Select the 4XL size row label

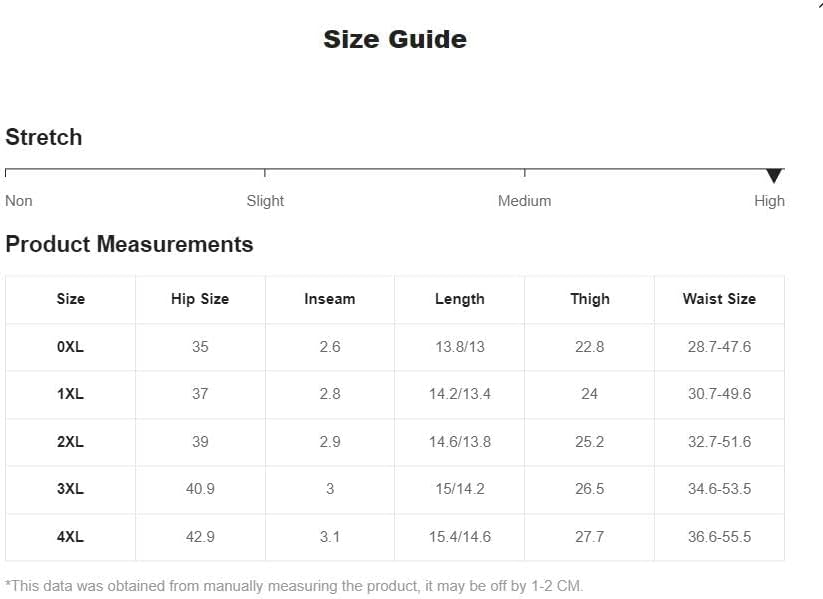coord(71,537)
